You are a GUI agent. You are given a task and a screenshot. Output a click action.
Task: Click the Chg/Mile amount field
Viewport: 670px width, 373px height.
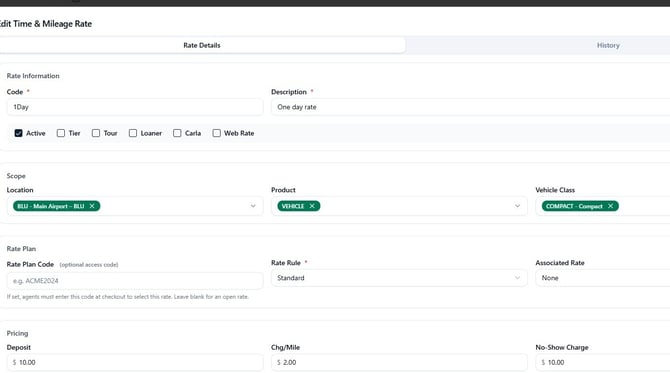[399, 362]
